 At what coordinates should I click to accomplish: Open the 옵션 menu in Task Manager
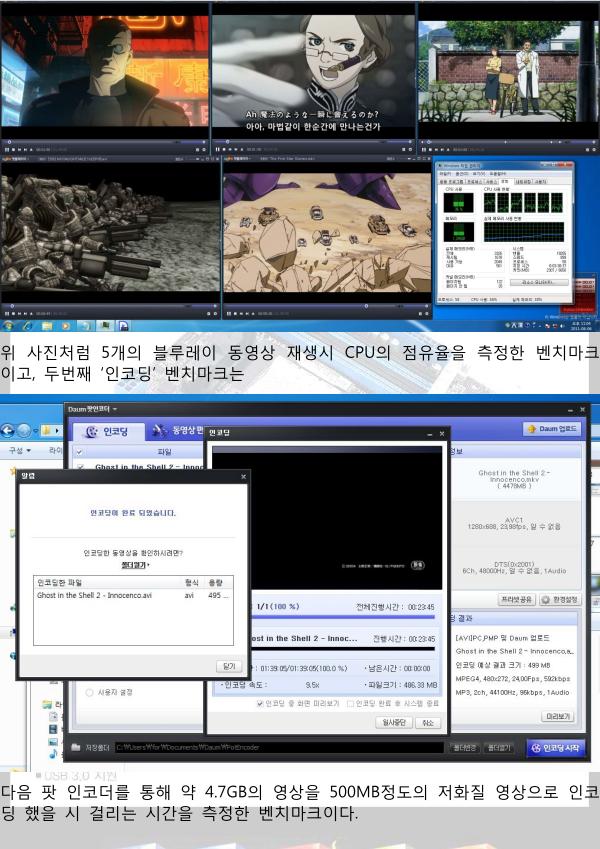tap(462, 174)
